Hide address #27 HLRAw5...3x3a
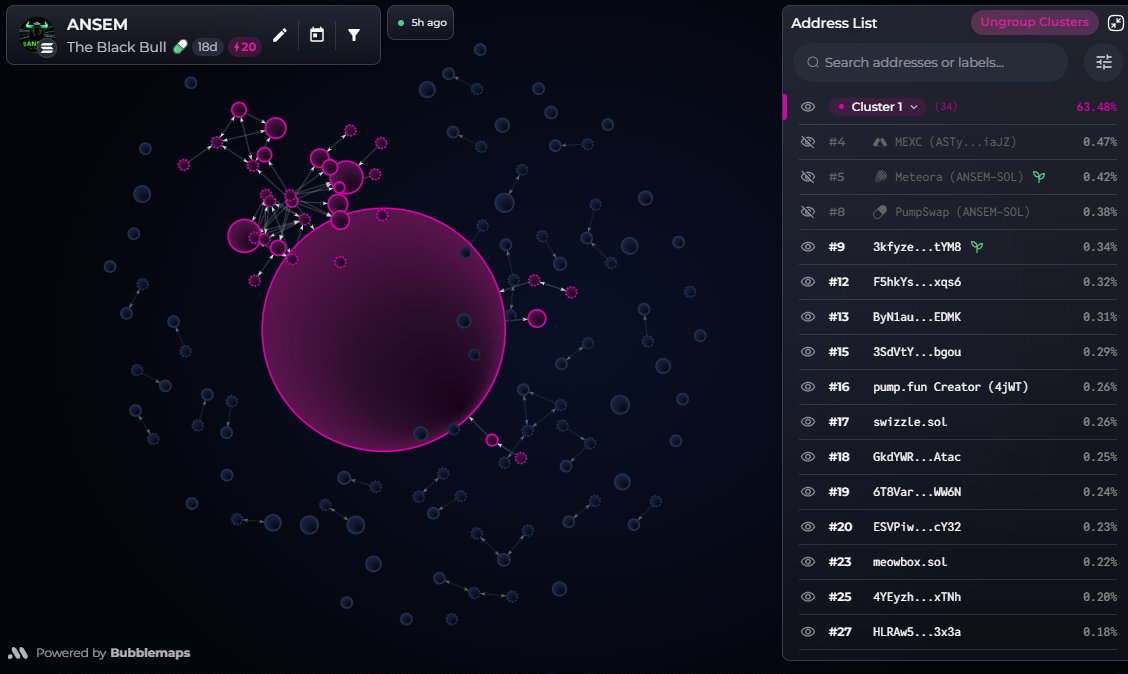This screenshot has width=1128, height=674. pyautogui.click(x=808, y=632)
